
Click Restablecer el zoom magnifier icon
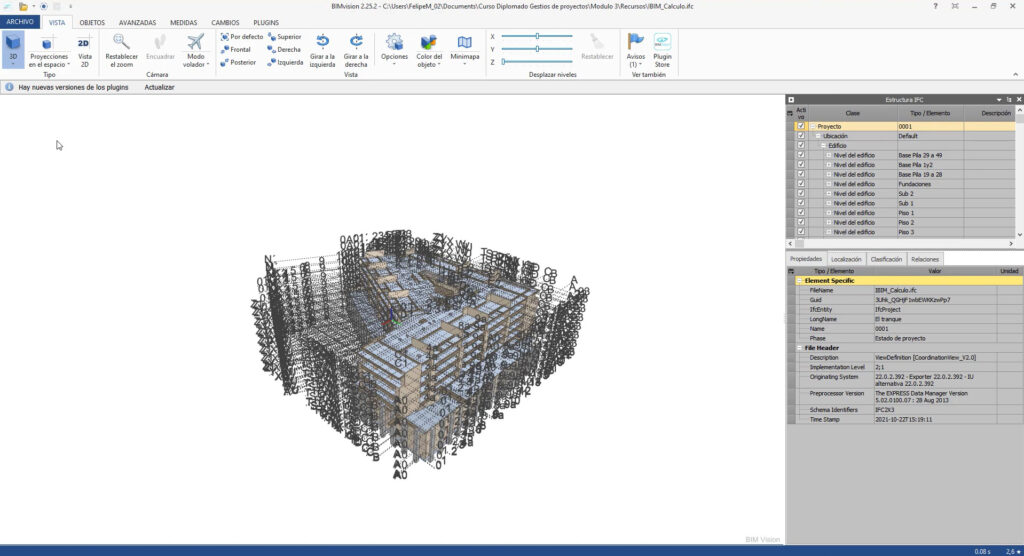[x=121, y=43]
